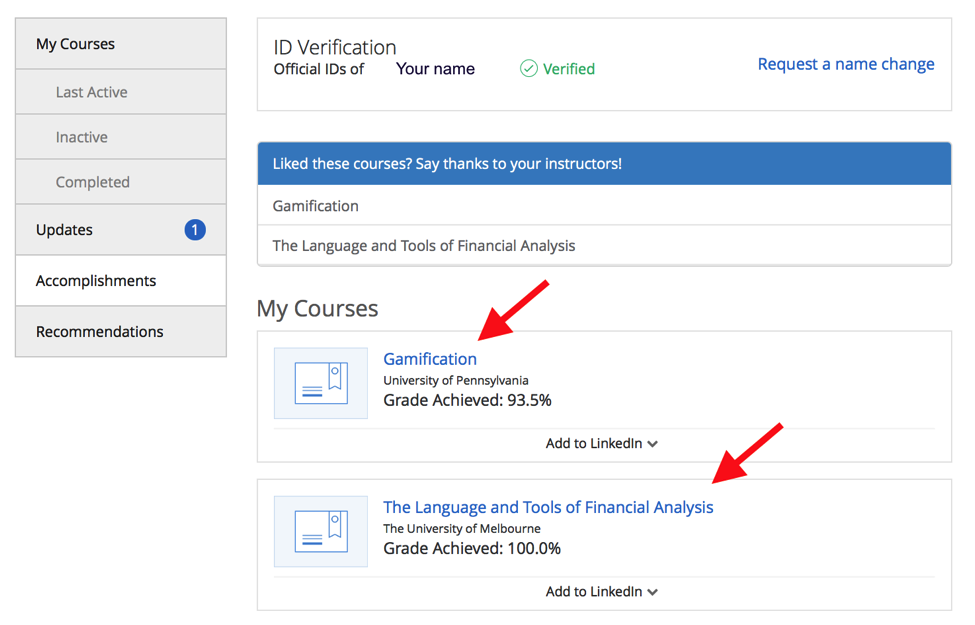Open the Updates sidebar item

pyautogui.click(x=65, y=230)
